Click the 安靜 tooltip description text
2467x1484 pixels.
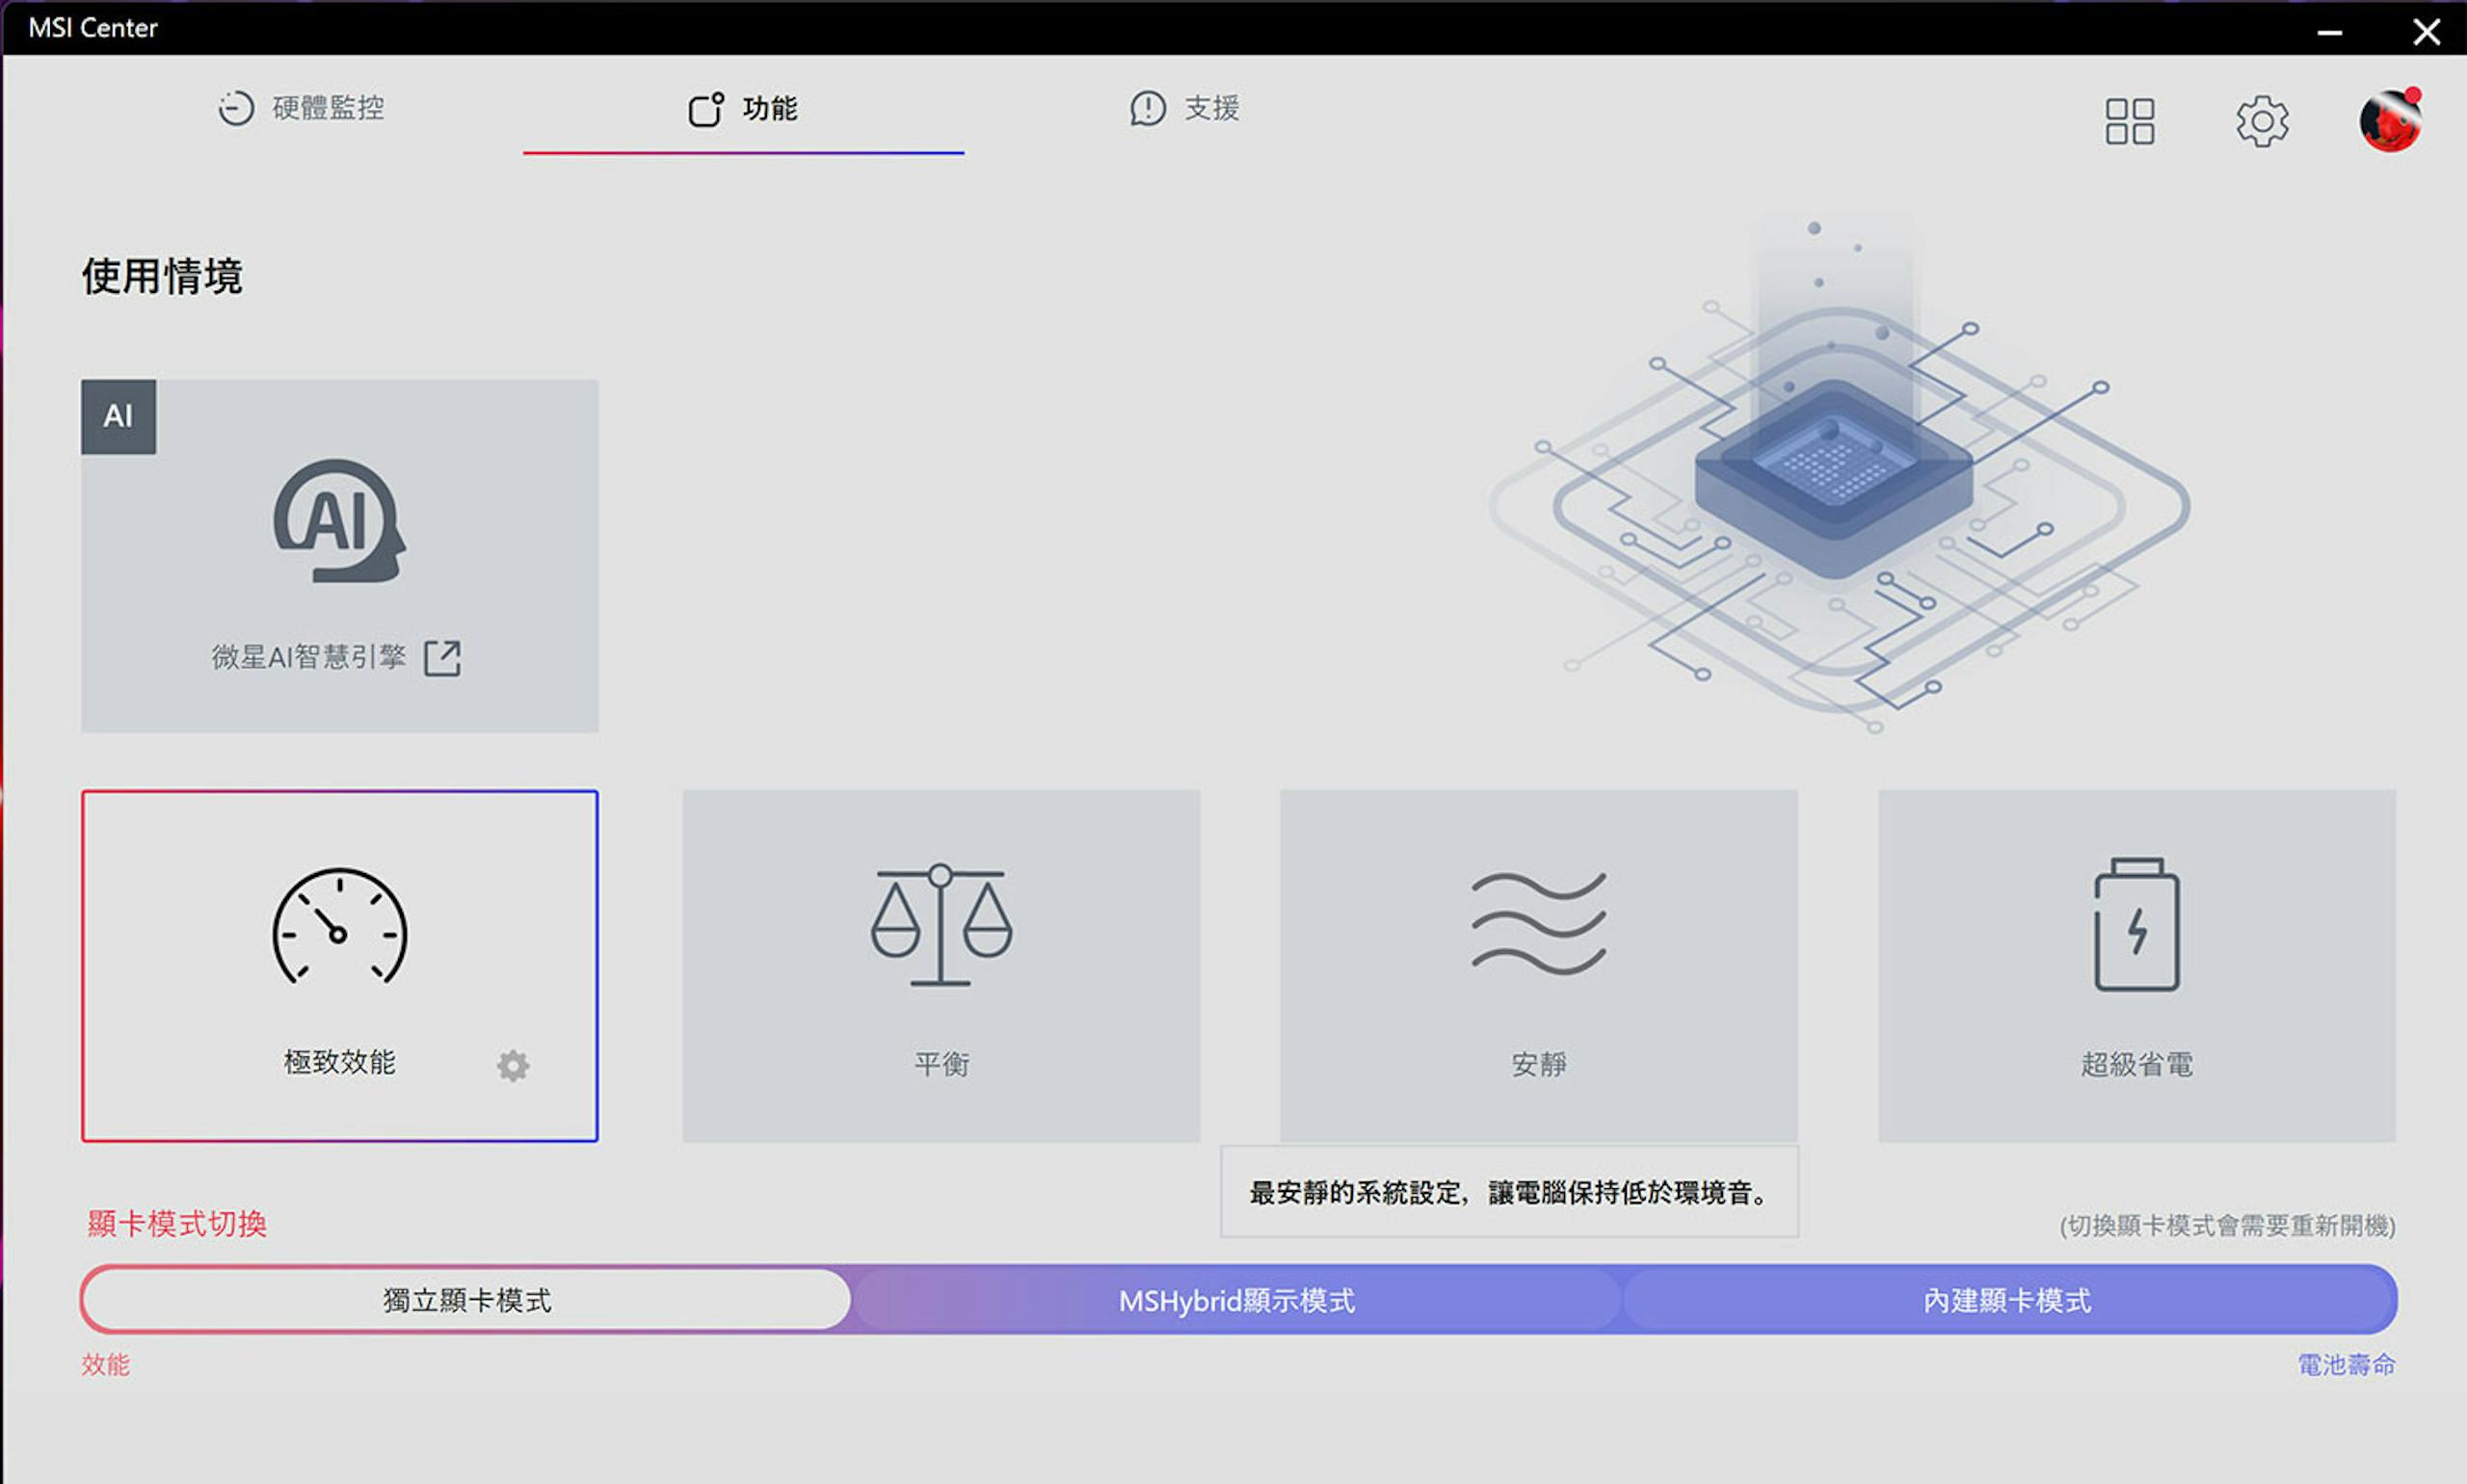(x=1509, y=1193)
